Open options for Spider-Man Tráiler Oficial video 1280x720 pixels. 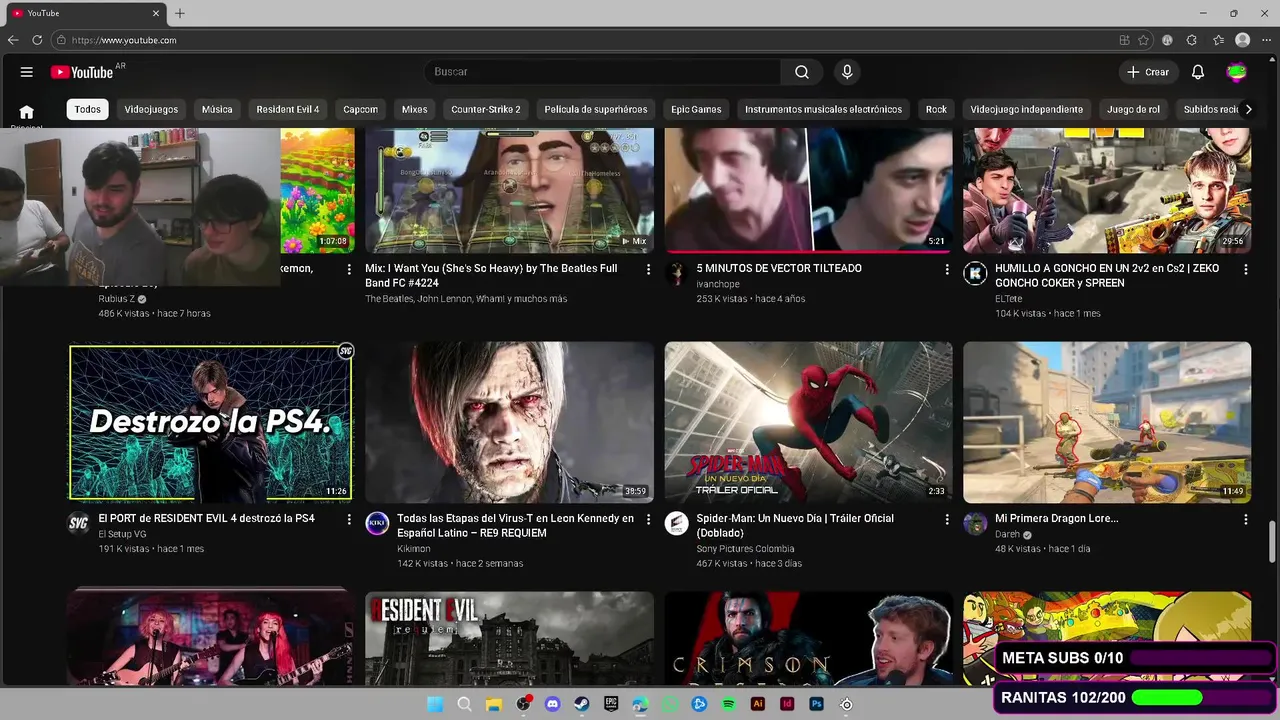pos(947,519)
